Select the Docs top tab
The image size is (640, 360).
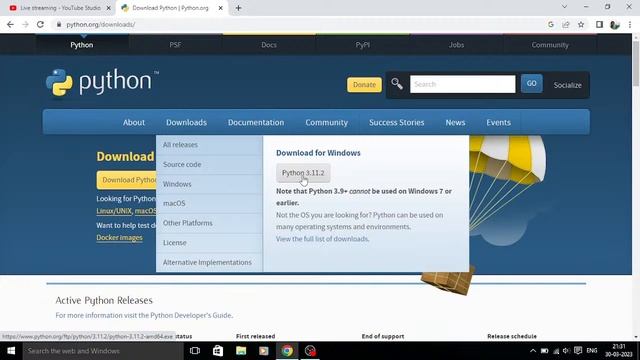(x=269, y=45)
